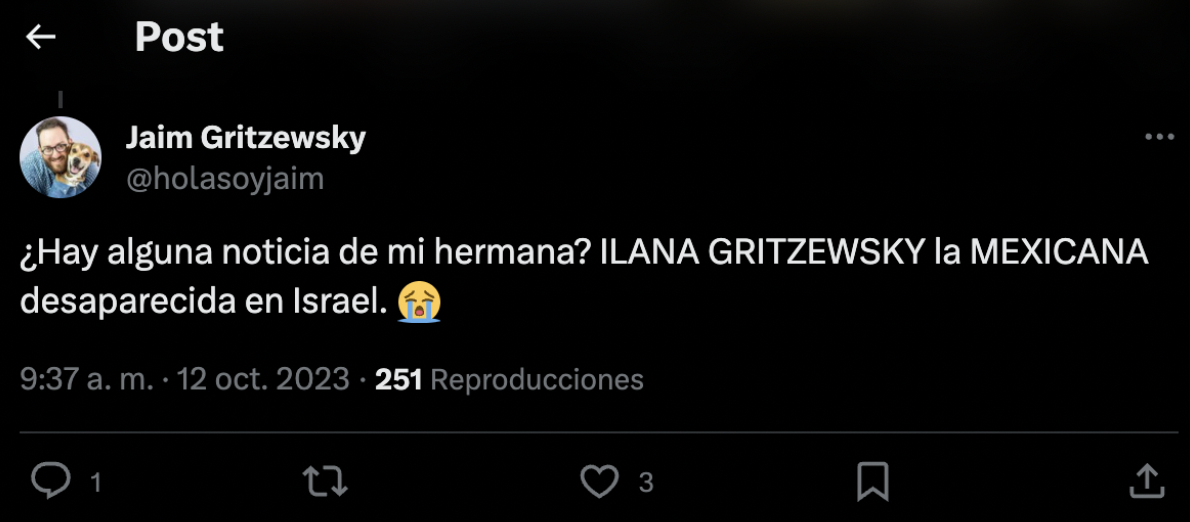Click the reply count number 1
The height and width of the screenshot is (522, 1190).
[x=96, y=483]
